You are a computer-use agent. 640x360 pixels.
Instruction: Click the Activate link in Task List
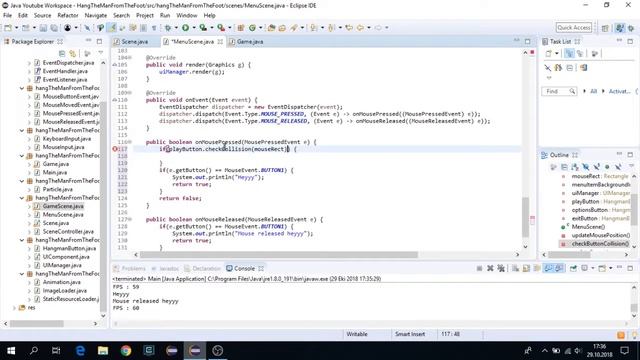[x=619, y=91]
